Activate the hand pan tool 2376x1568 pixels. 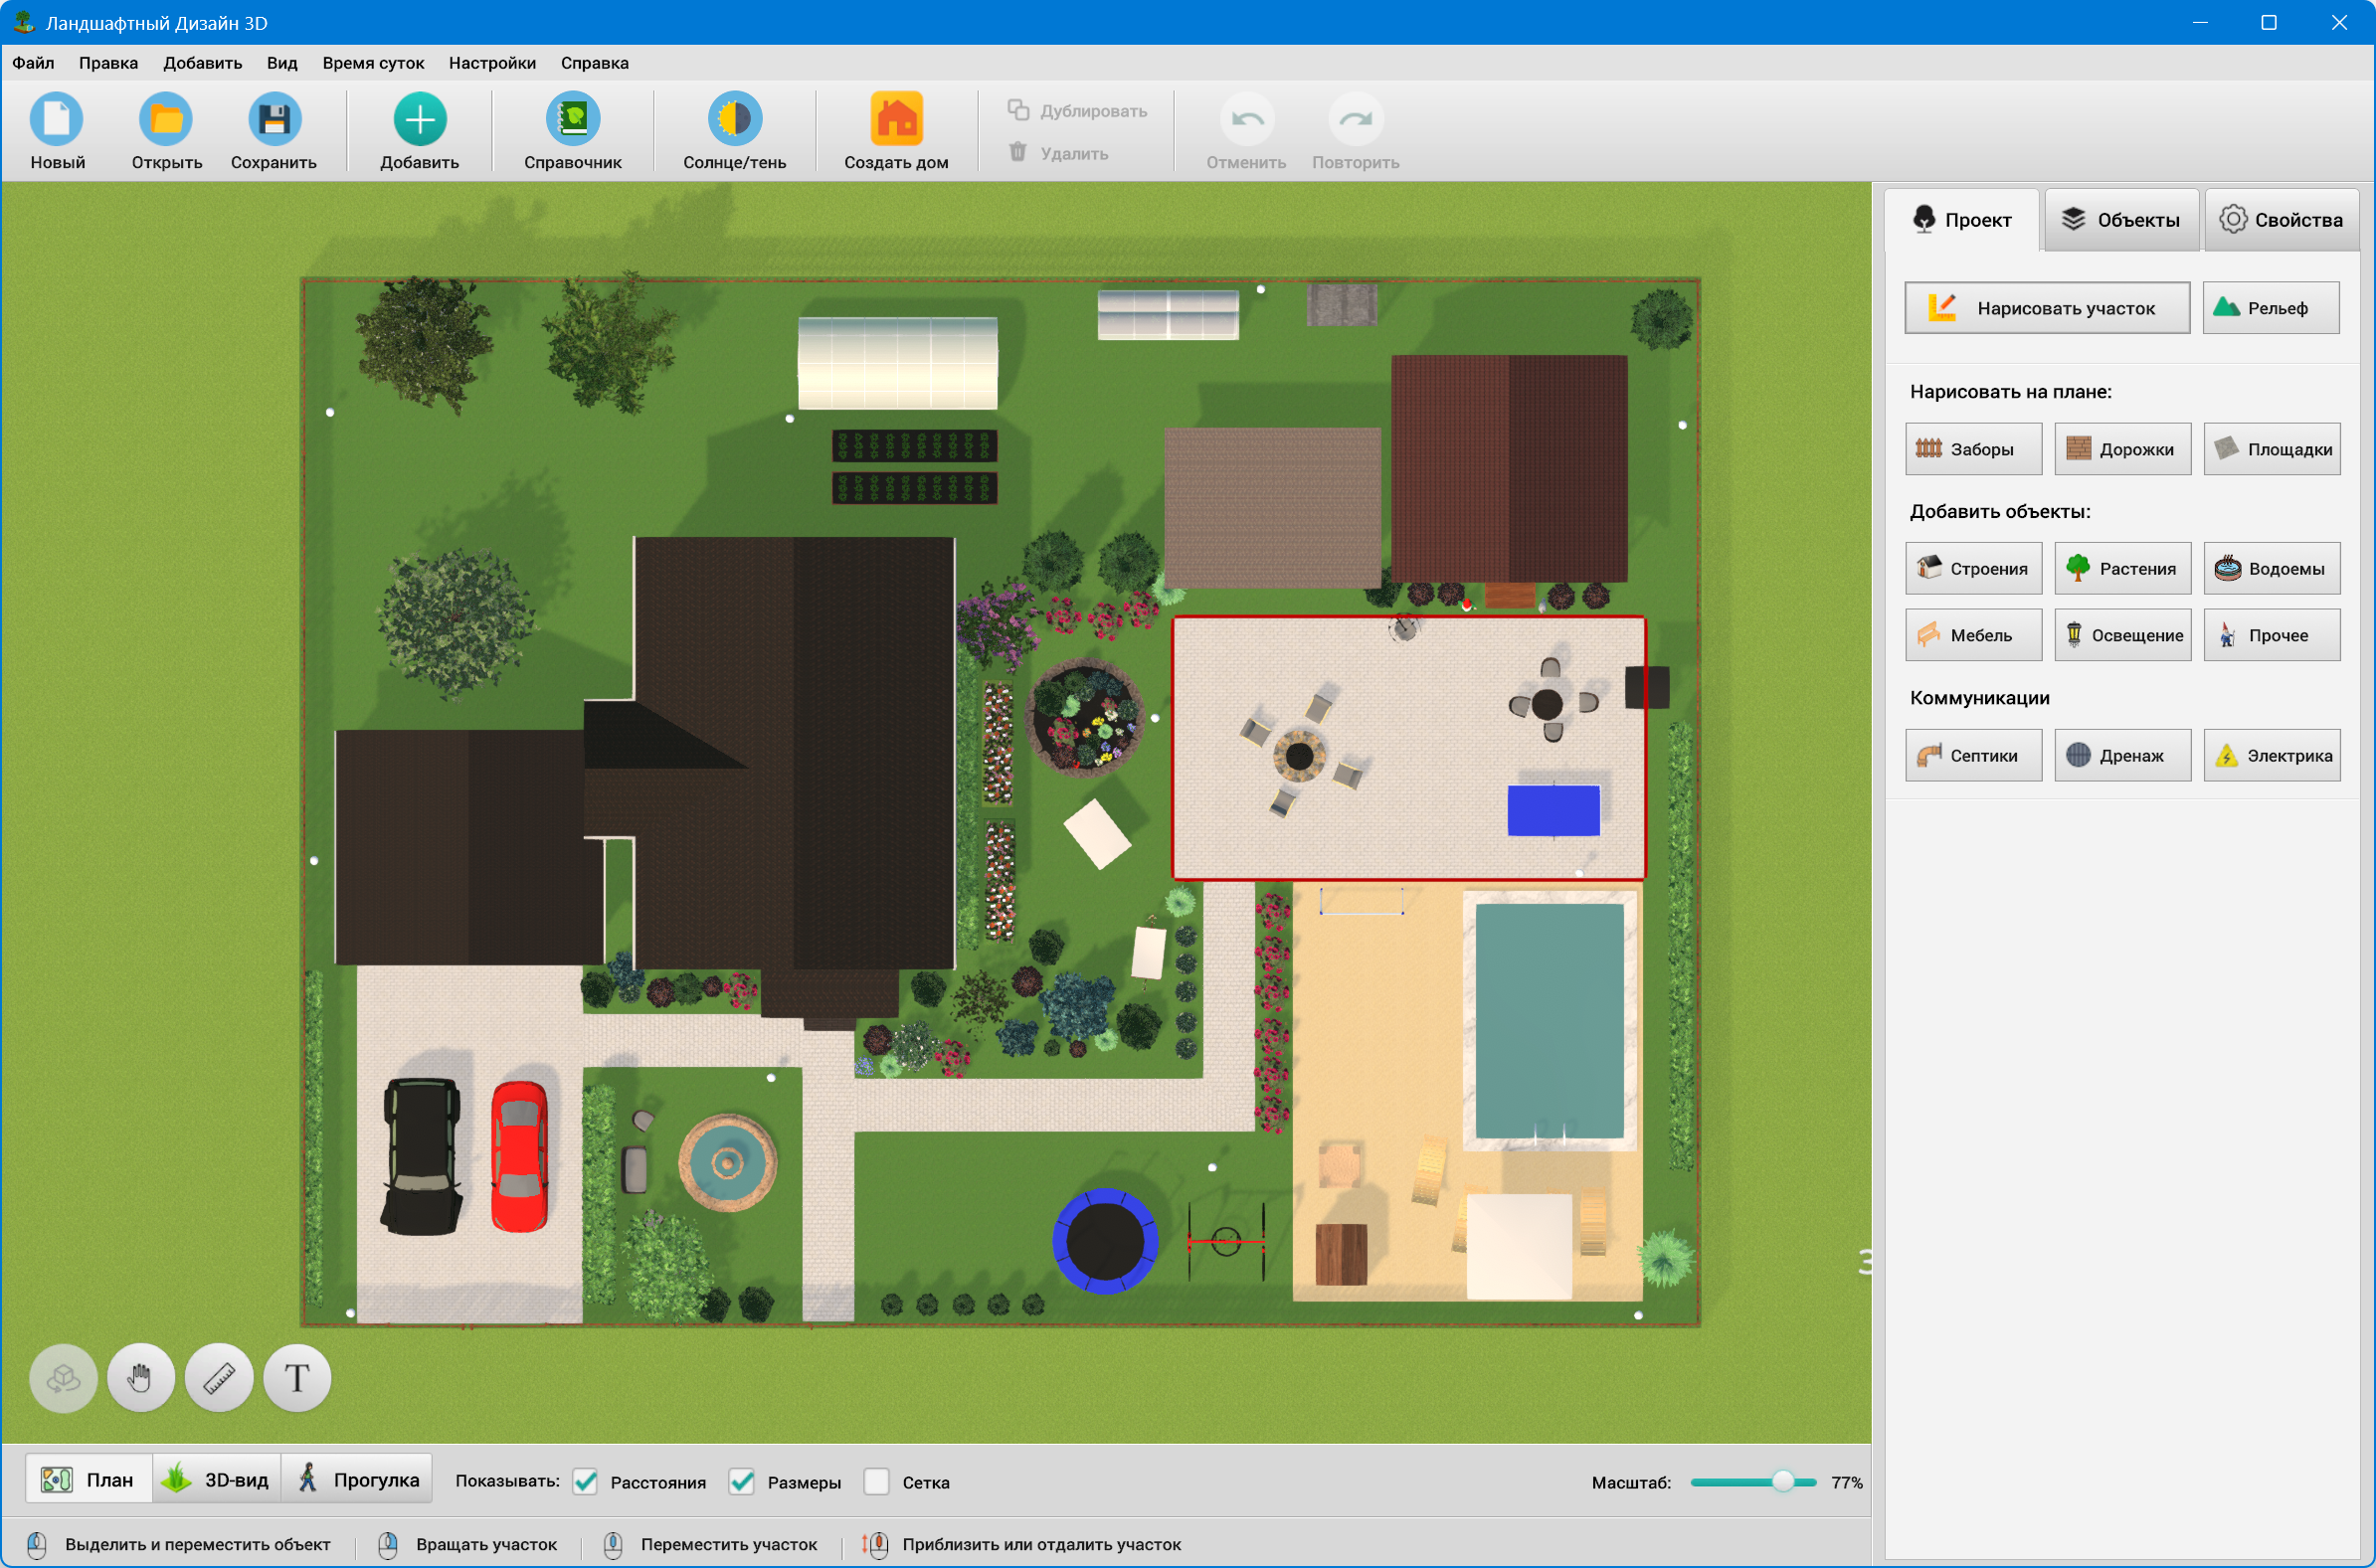tap(141, 1378)
